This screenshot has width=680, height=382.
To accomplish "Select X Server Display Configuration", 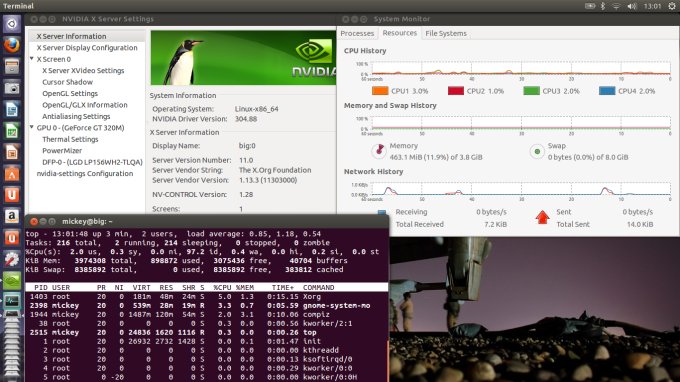I will 87,48.
